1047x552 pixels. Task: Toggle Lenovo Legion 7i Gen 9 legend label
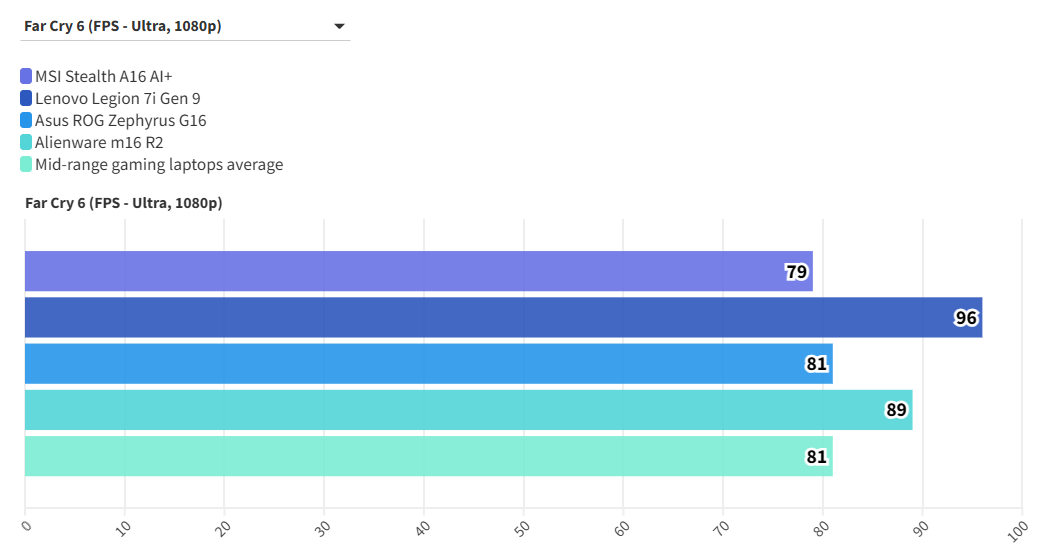[118, 98]
